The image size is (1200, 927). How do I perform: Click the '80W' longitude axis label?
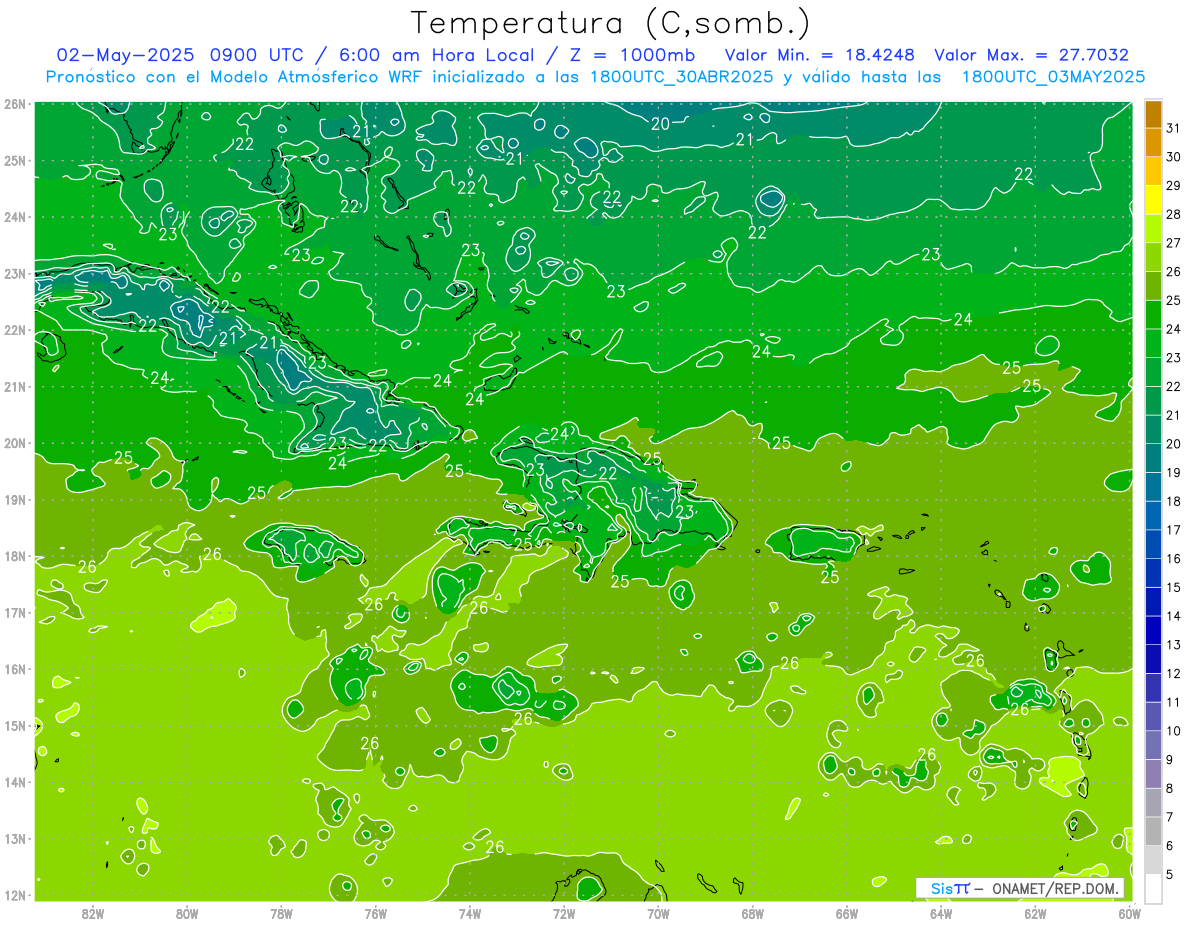[187, 913]
